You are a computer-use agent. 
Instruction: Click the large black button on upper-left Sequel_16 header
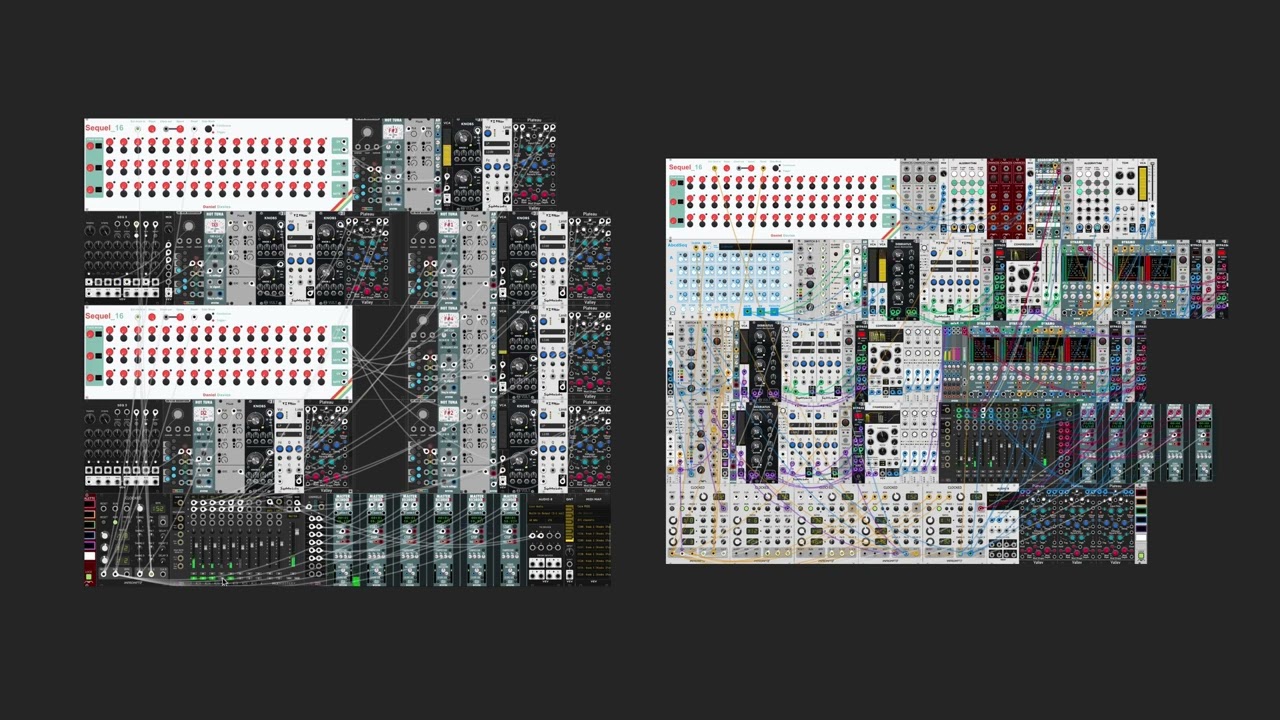coord(208,129)
